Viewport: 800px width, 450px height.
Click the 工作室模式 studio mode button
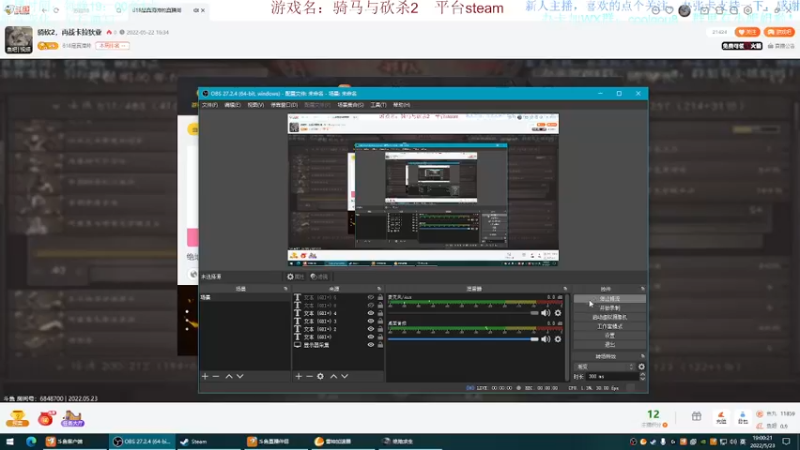click(610, 327)
